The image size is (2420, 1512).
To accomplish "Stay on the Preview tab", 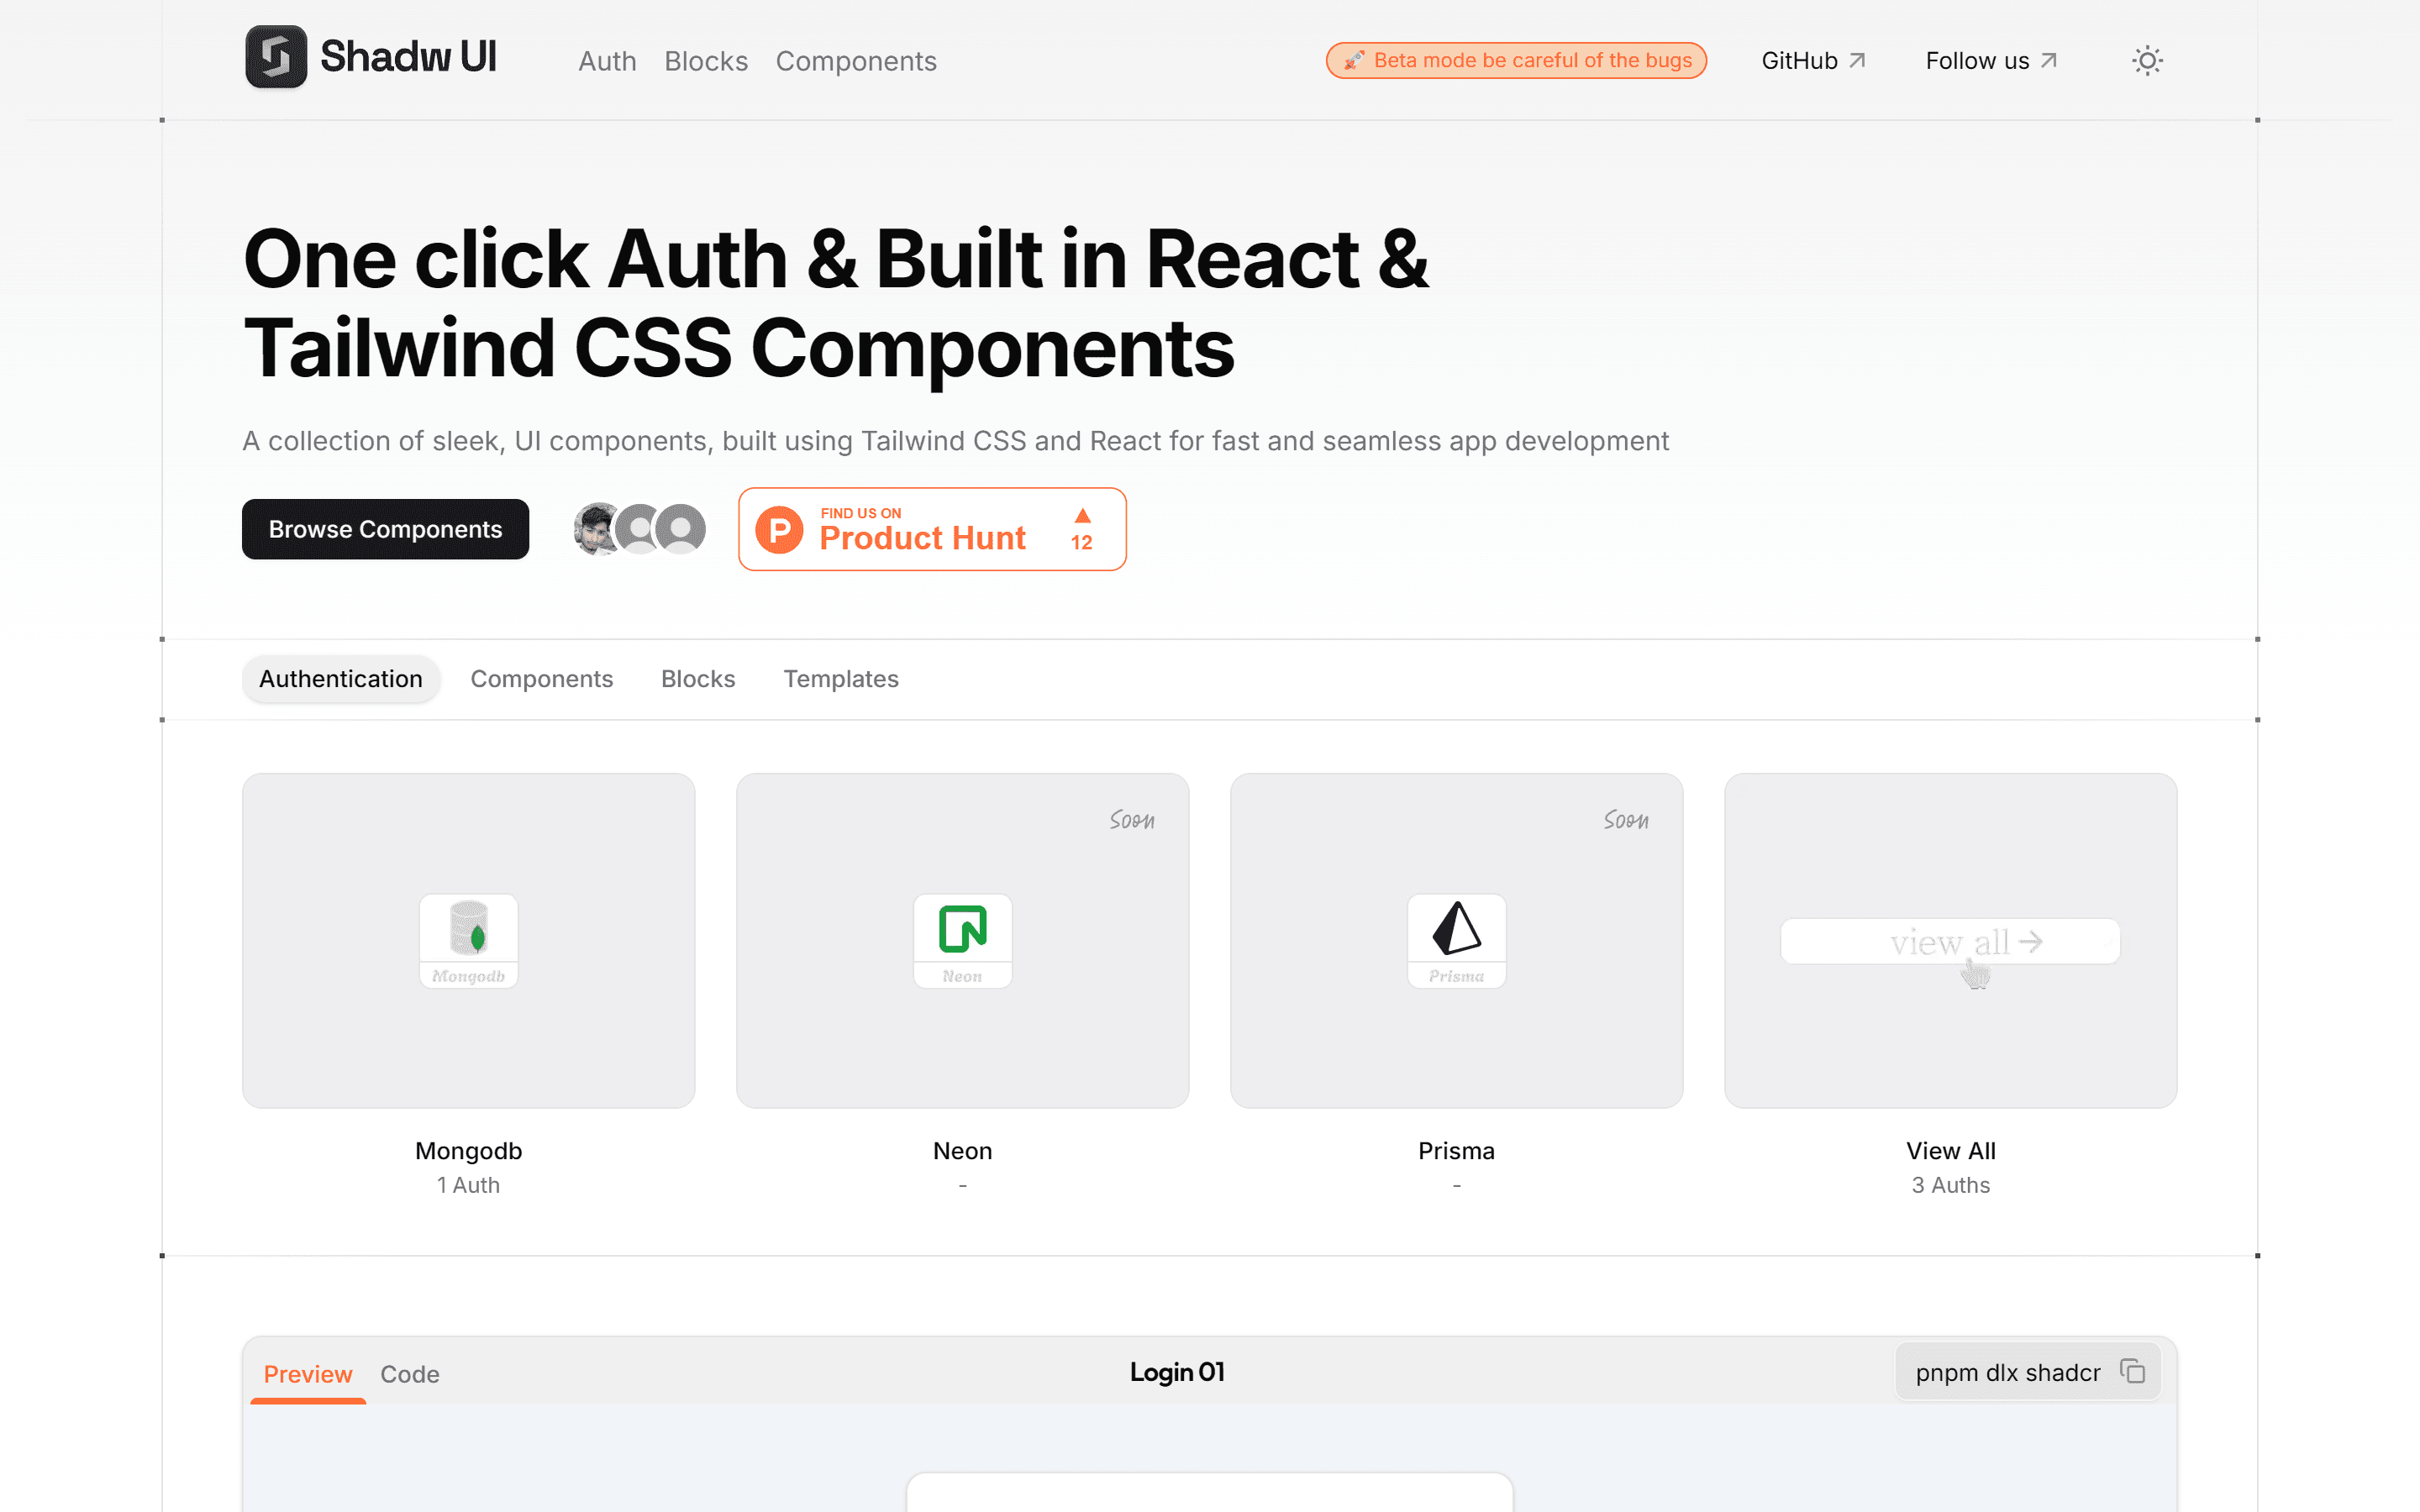I will click(307, 1374).
